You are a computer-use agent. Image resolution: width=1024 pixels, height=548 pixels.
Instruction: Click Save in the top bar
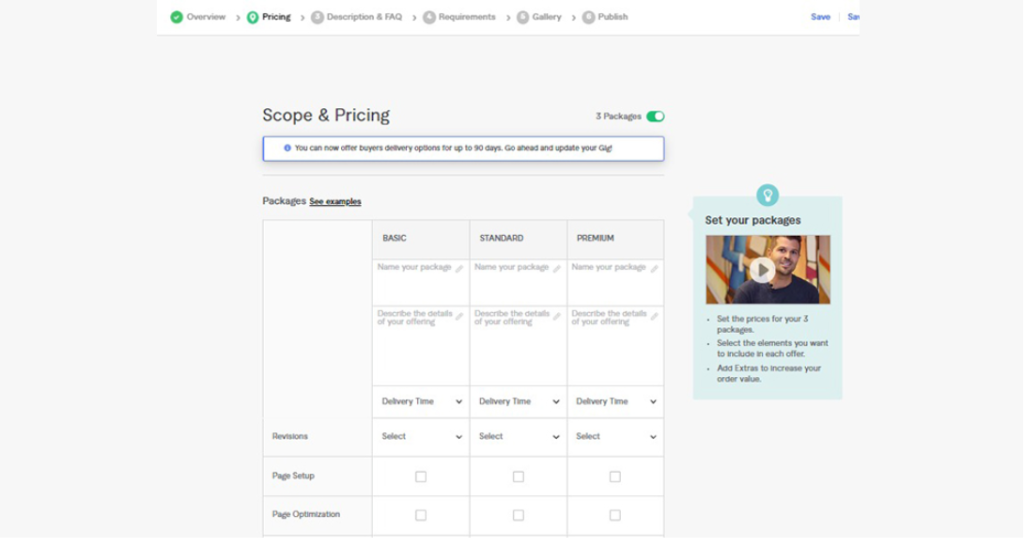820,17
